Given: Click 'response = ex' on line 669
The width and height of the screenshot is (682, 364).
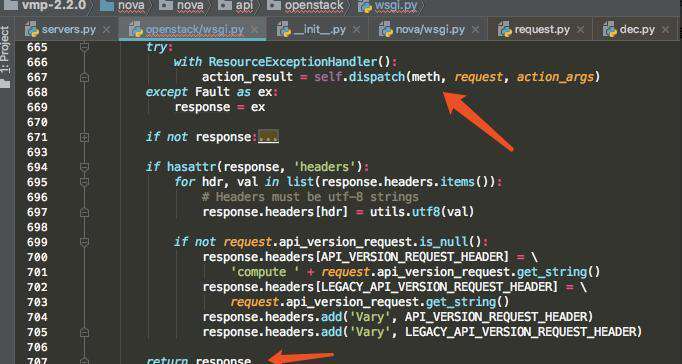Looking at the screenshot, I should [220, 107].
